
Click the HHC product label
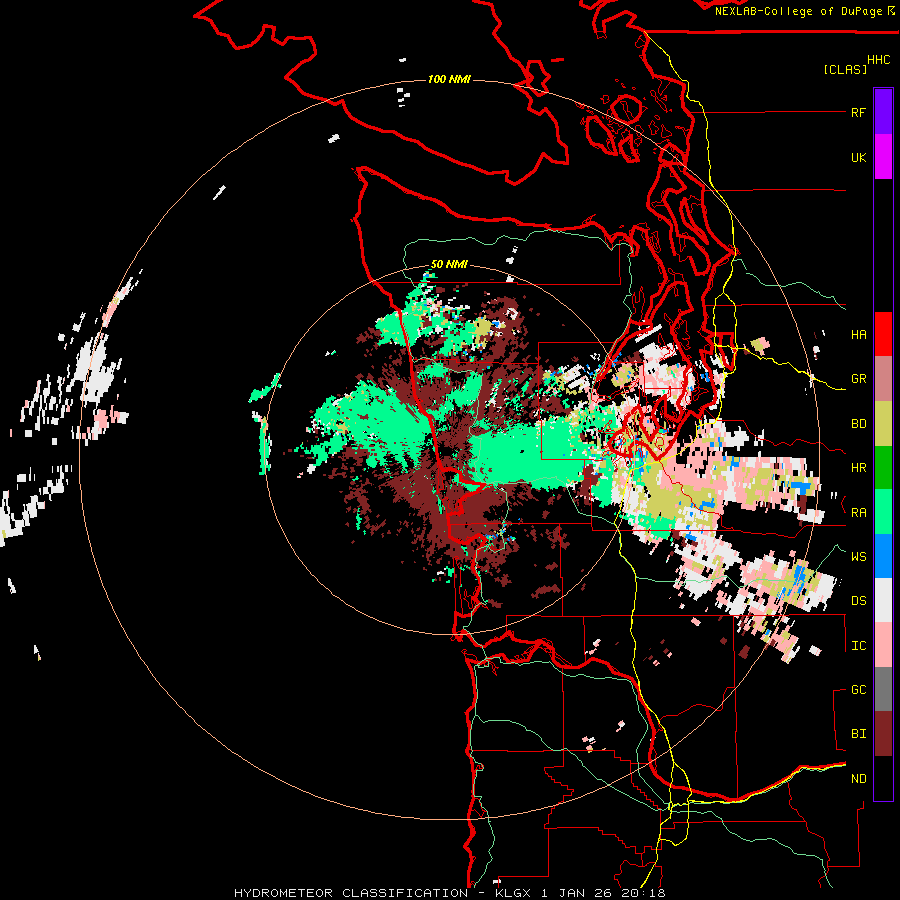click(x=878, y=60)
